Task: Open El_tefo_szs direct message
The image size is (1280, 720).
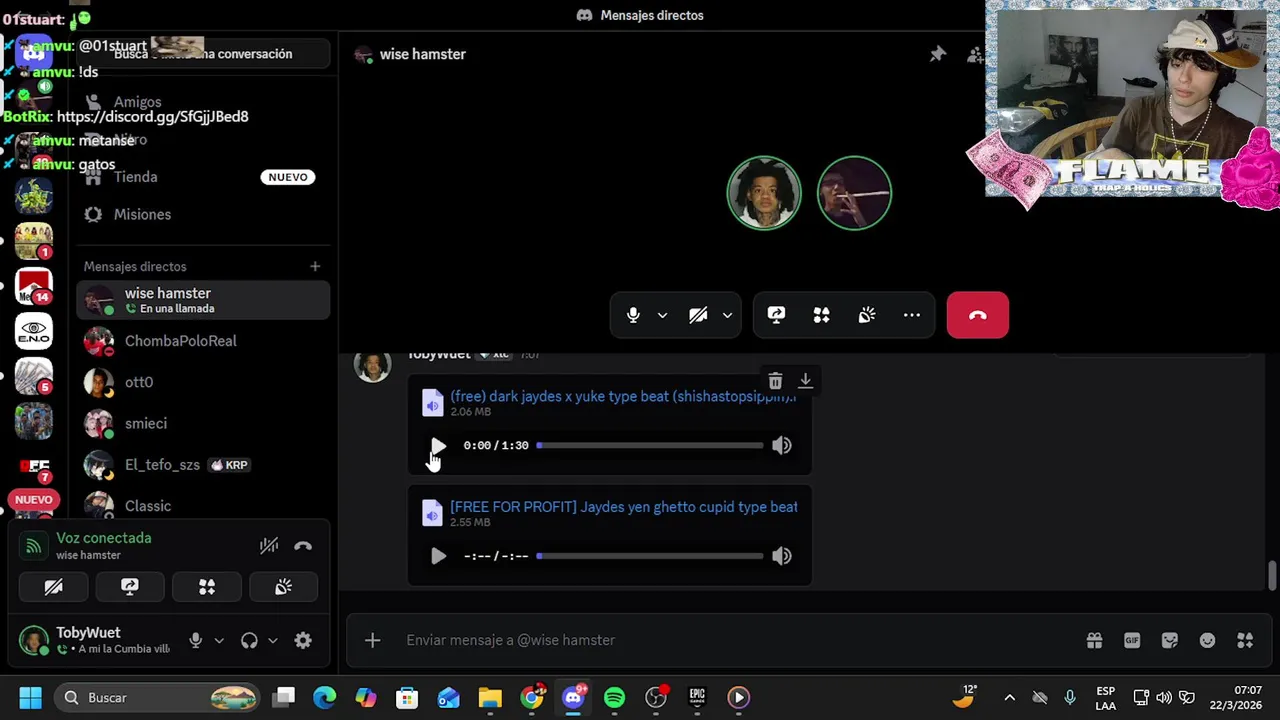Action: 203,465
